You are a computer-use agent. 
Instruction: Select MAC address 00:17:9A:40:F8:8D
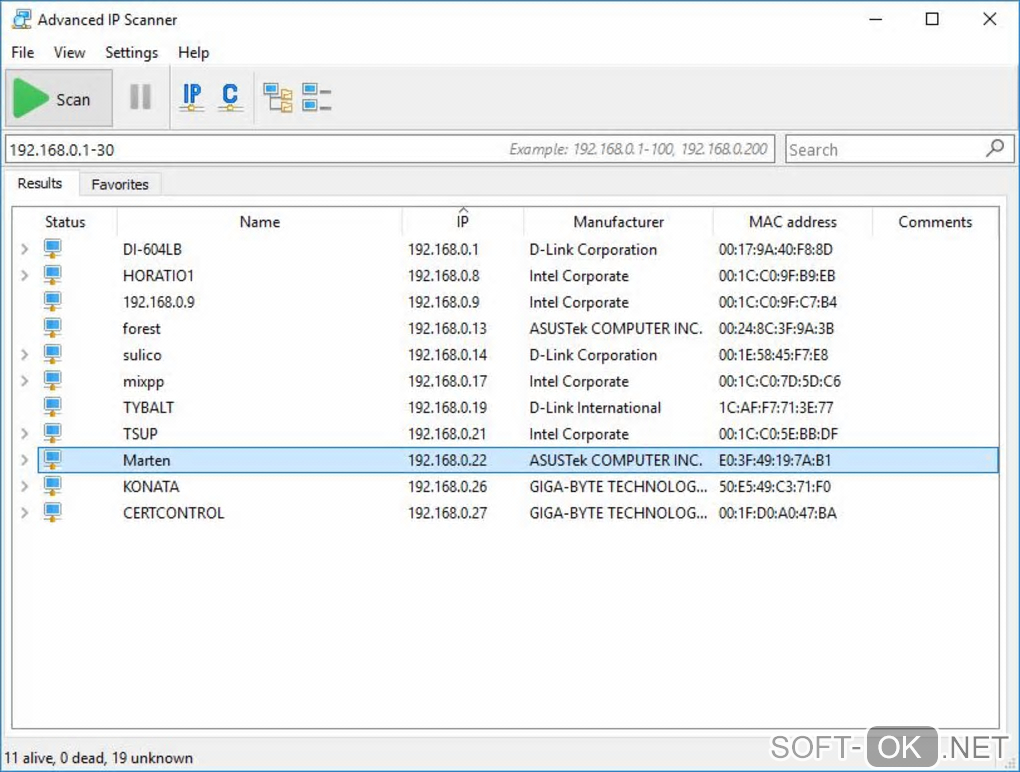(x=775, y=250)
